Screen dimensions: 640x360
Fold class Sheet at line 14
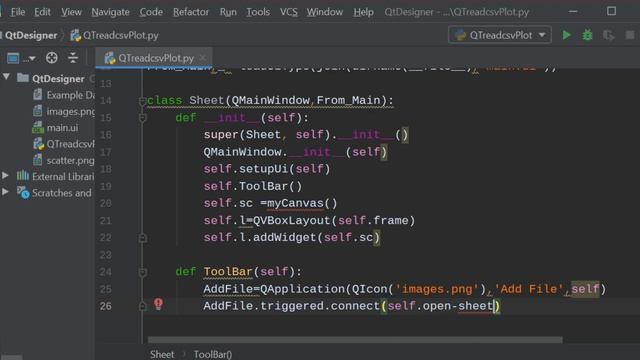pyautogui.click(x=142, y=101)
